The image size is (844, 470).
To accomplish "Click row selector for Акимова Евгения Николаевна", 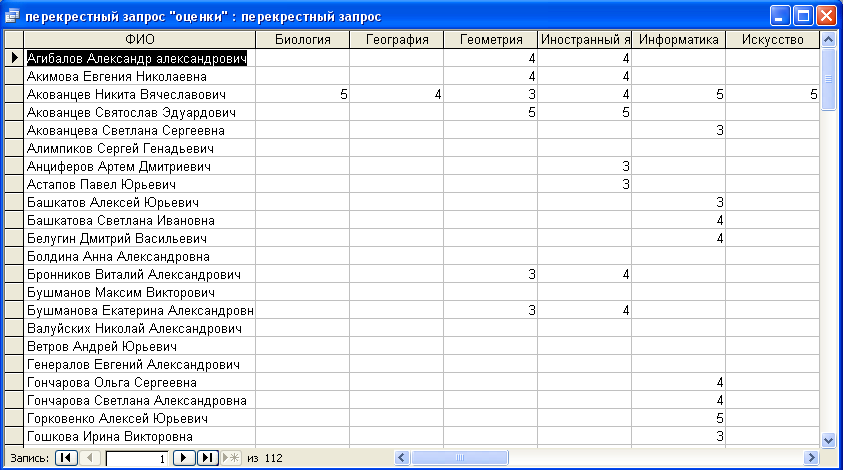I will 14,76.
